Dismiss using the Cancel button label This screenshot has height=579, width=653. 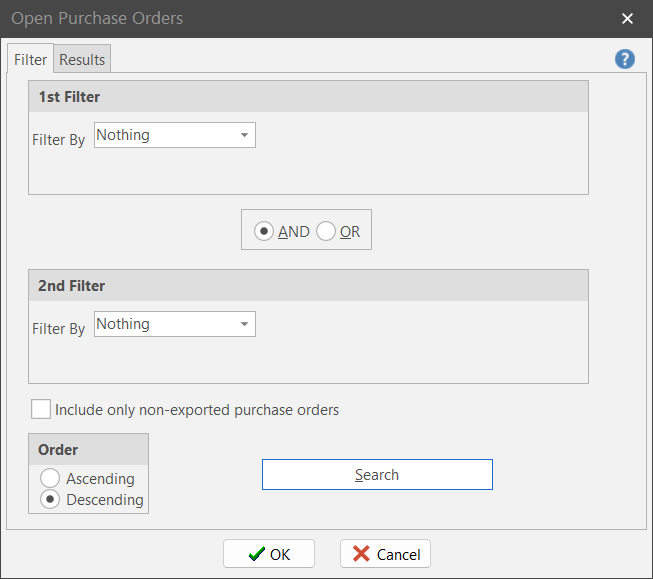tap(398, 554)
